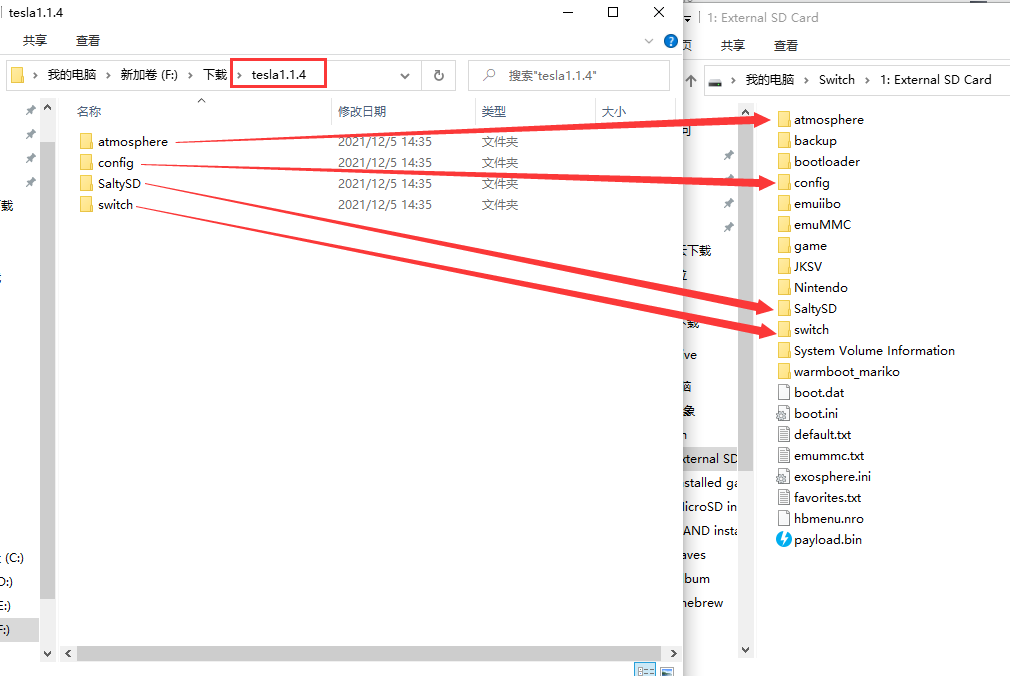Select the exosphere.ini file icon

pos(784,477)
